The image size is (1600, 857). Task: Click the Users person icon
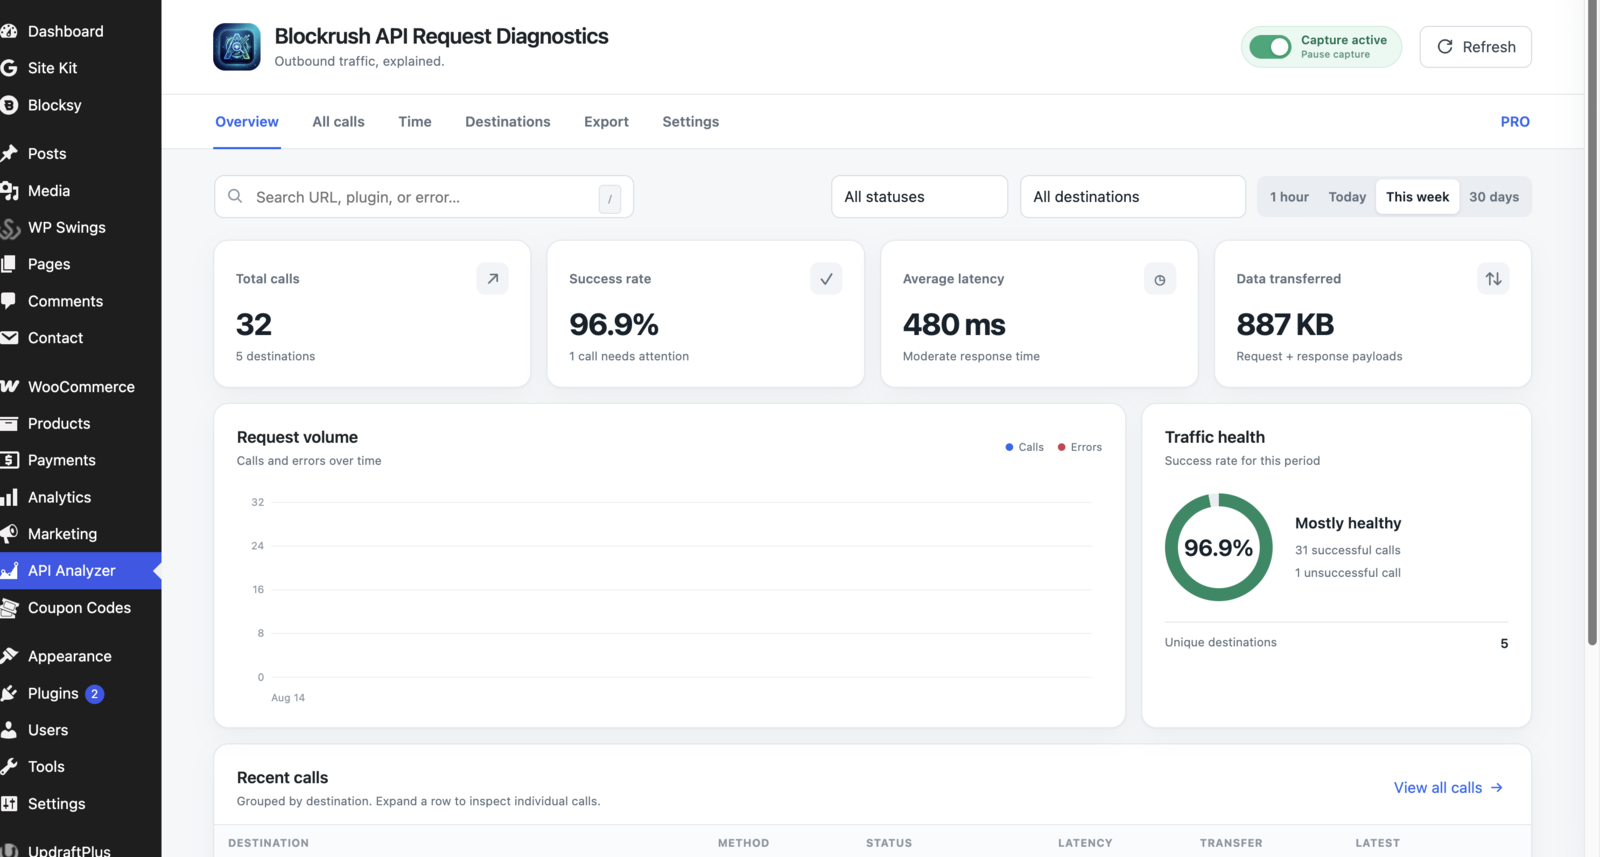[x=9, y=730]
